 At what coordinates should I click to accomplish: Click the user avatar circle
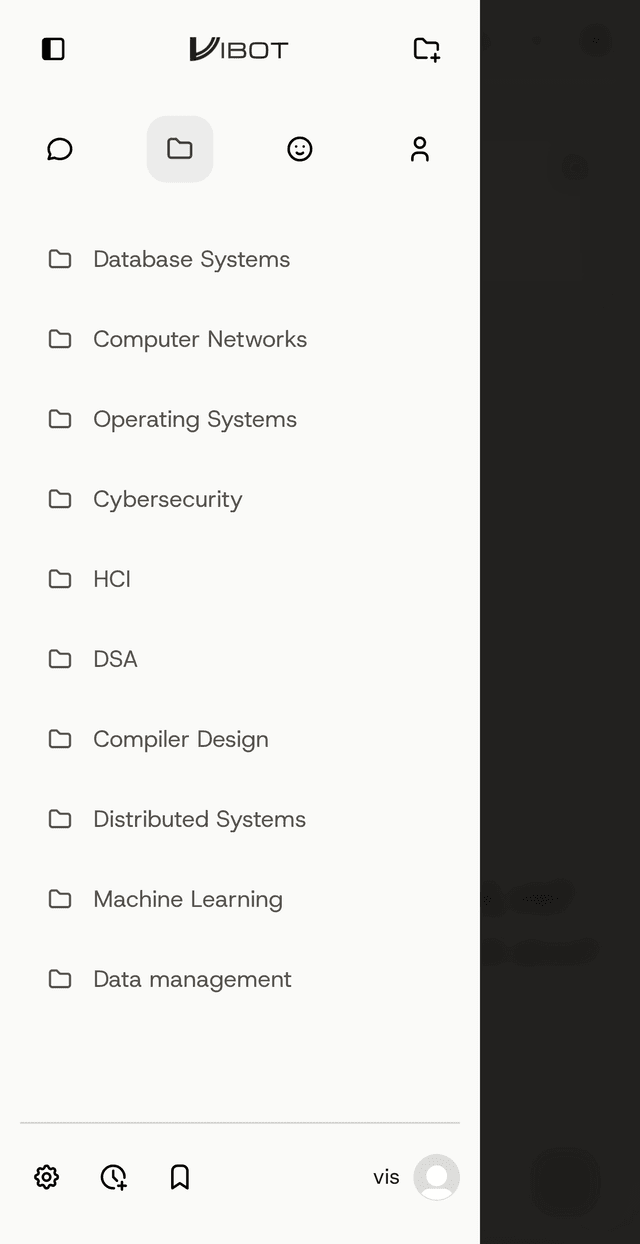[x=435, y=1177]
